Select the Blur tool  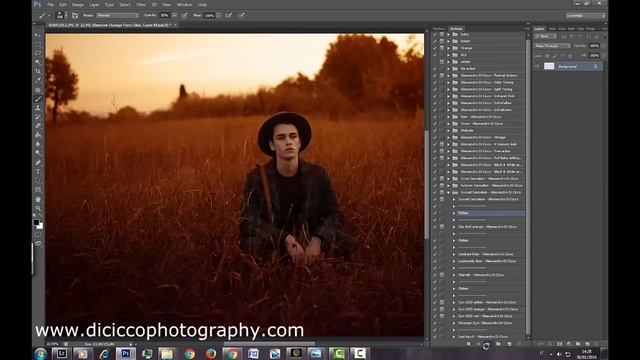pos(38,144)
